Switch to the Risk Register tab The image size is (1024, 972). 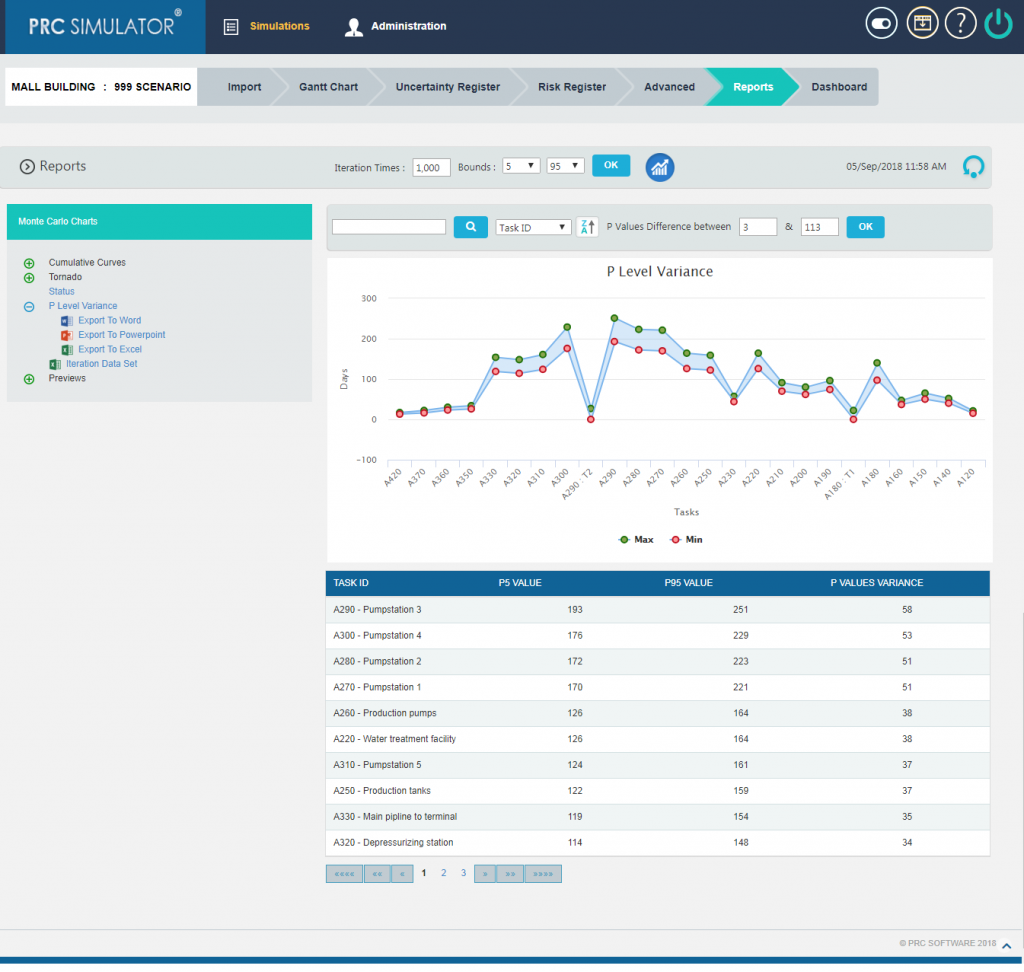pyautogui.click(x=571, y=87)
